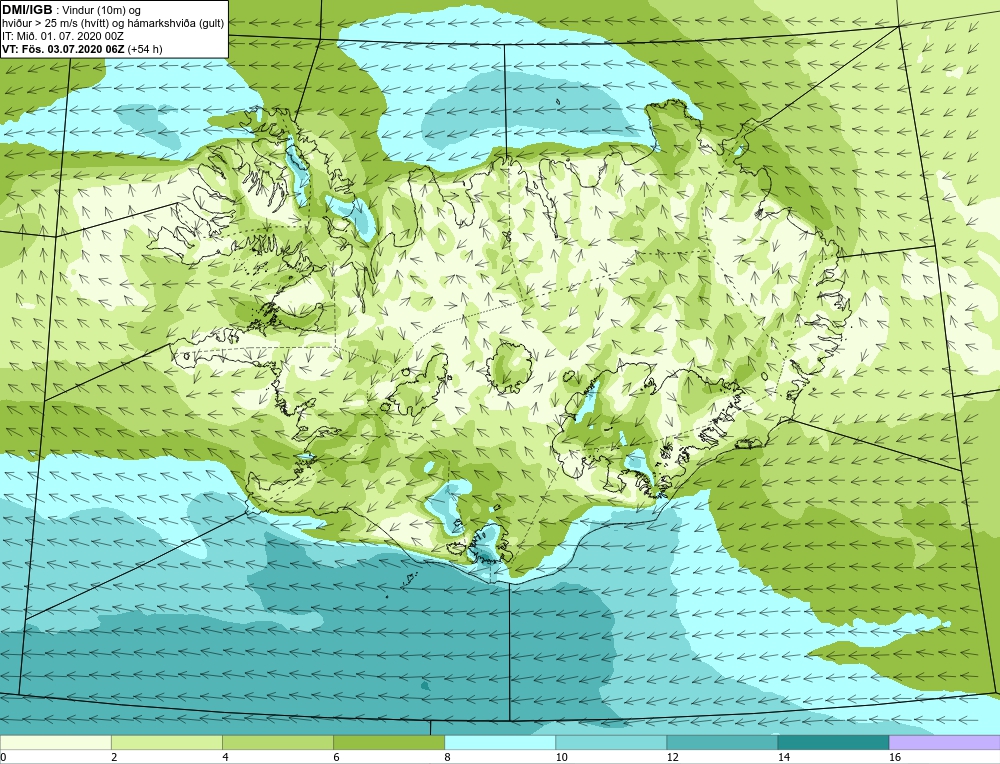Click the legend label '2'
This screenshot has width=1000, height=764.
pyautogui.click(x=114, y=757)
